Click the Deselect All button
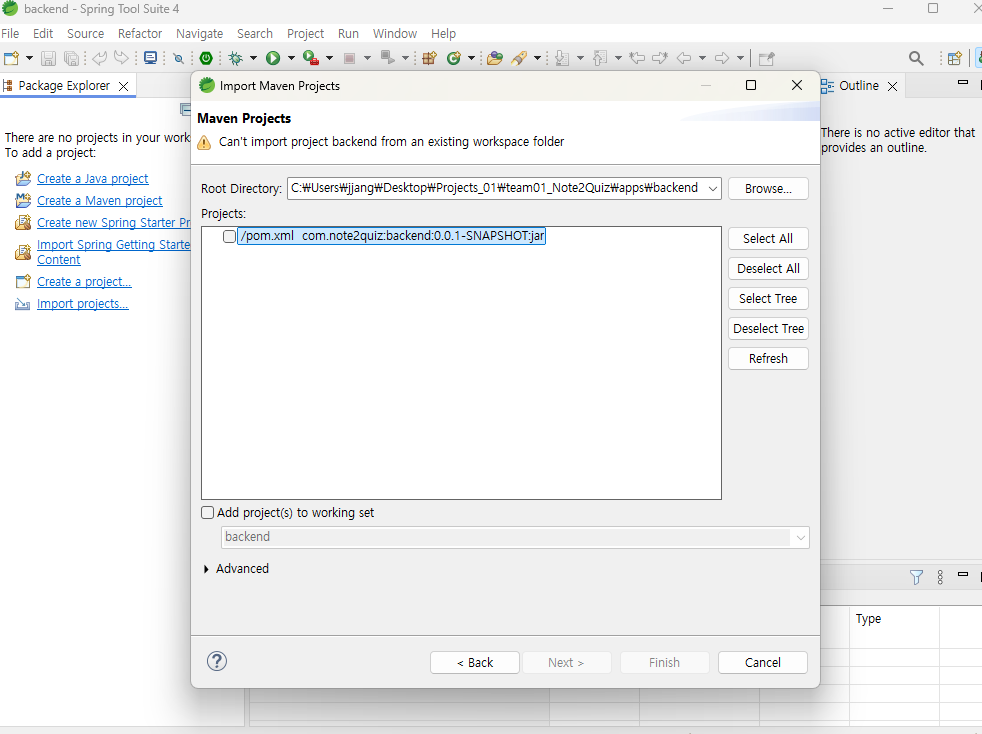Image resolution: width=982 pixels, height=734 pixels. click(768, 269)
